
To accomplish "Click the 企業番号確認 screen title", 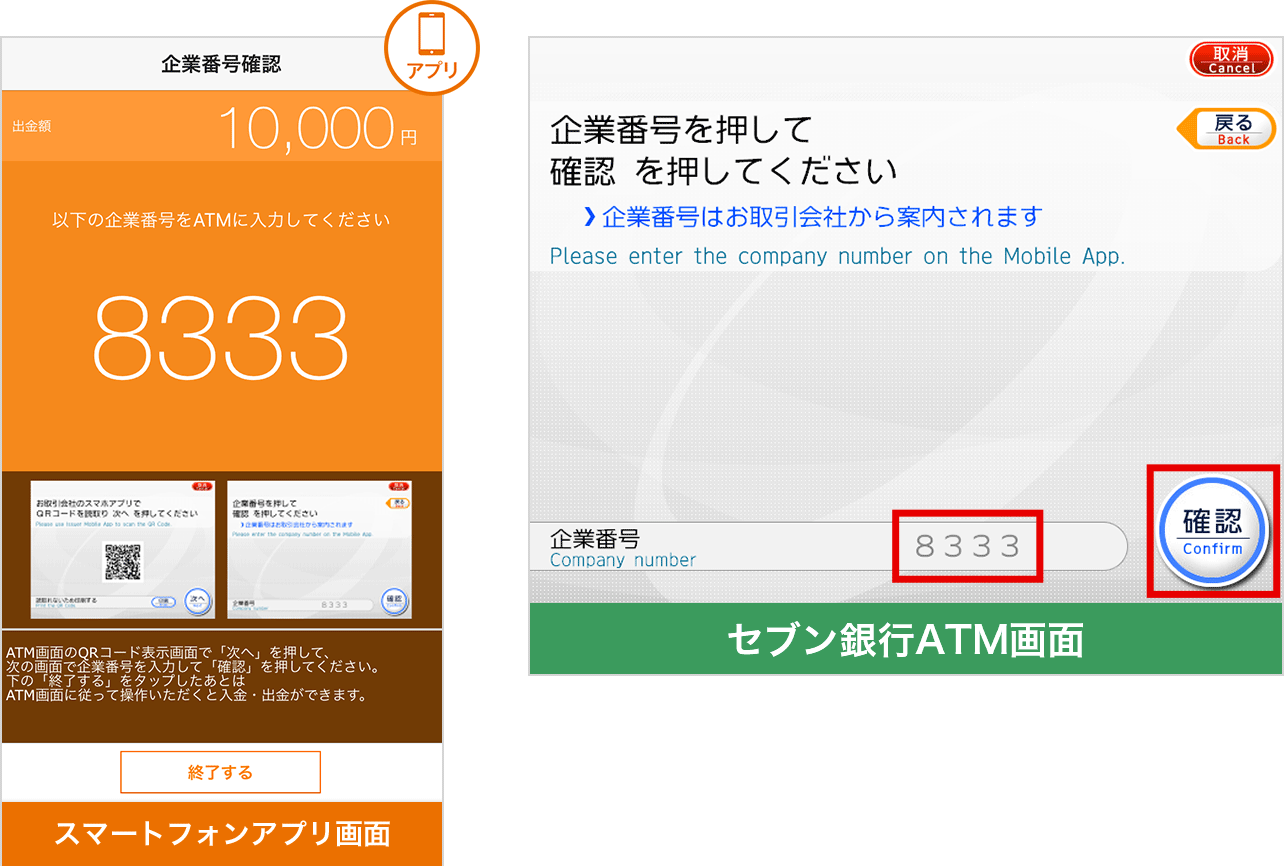I will pyautogui.click(x=220, y=64).
